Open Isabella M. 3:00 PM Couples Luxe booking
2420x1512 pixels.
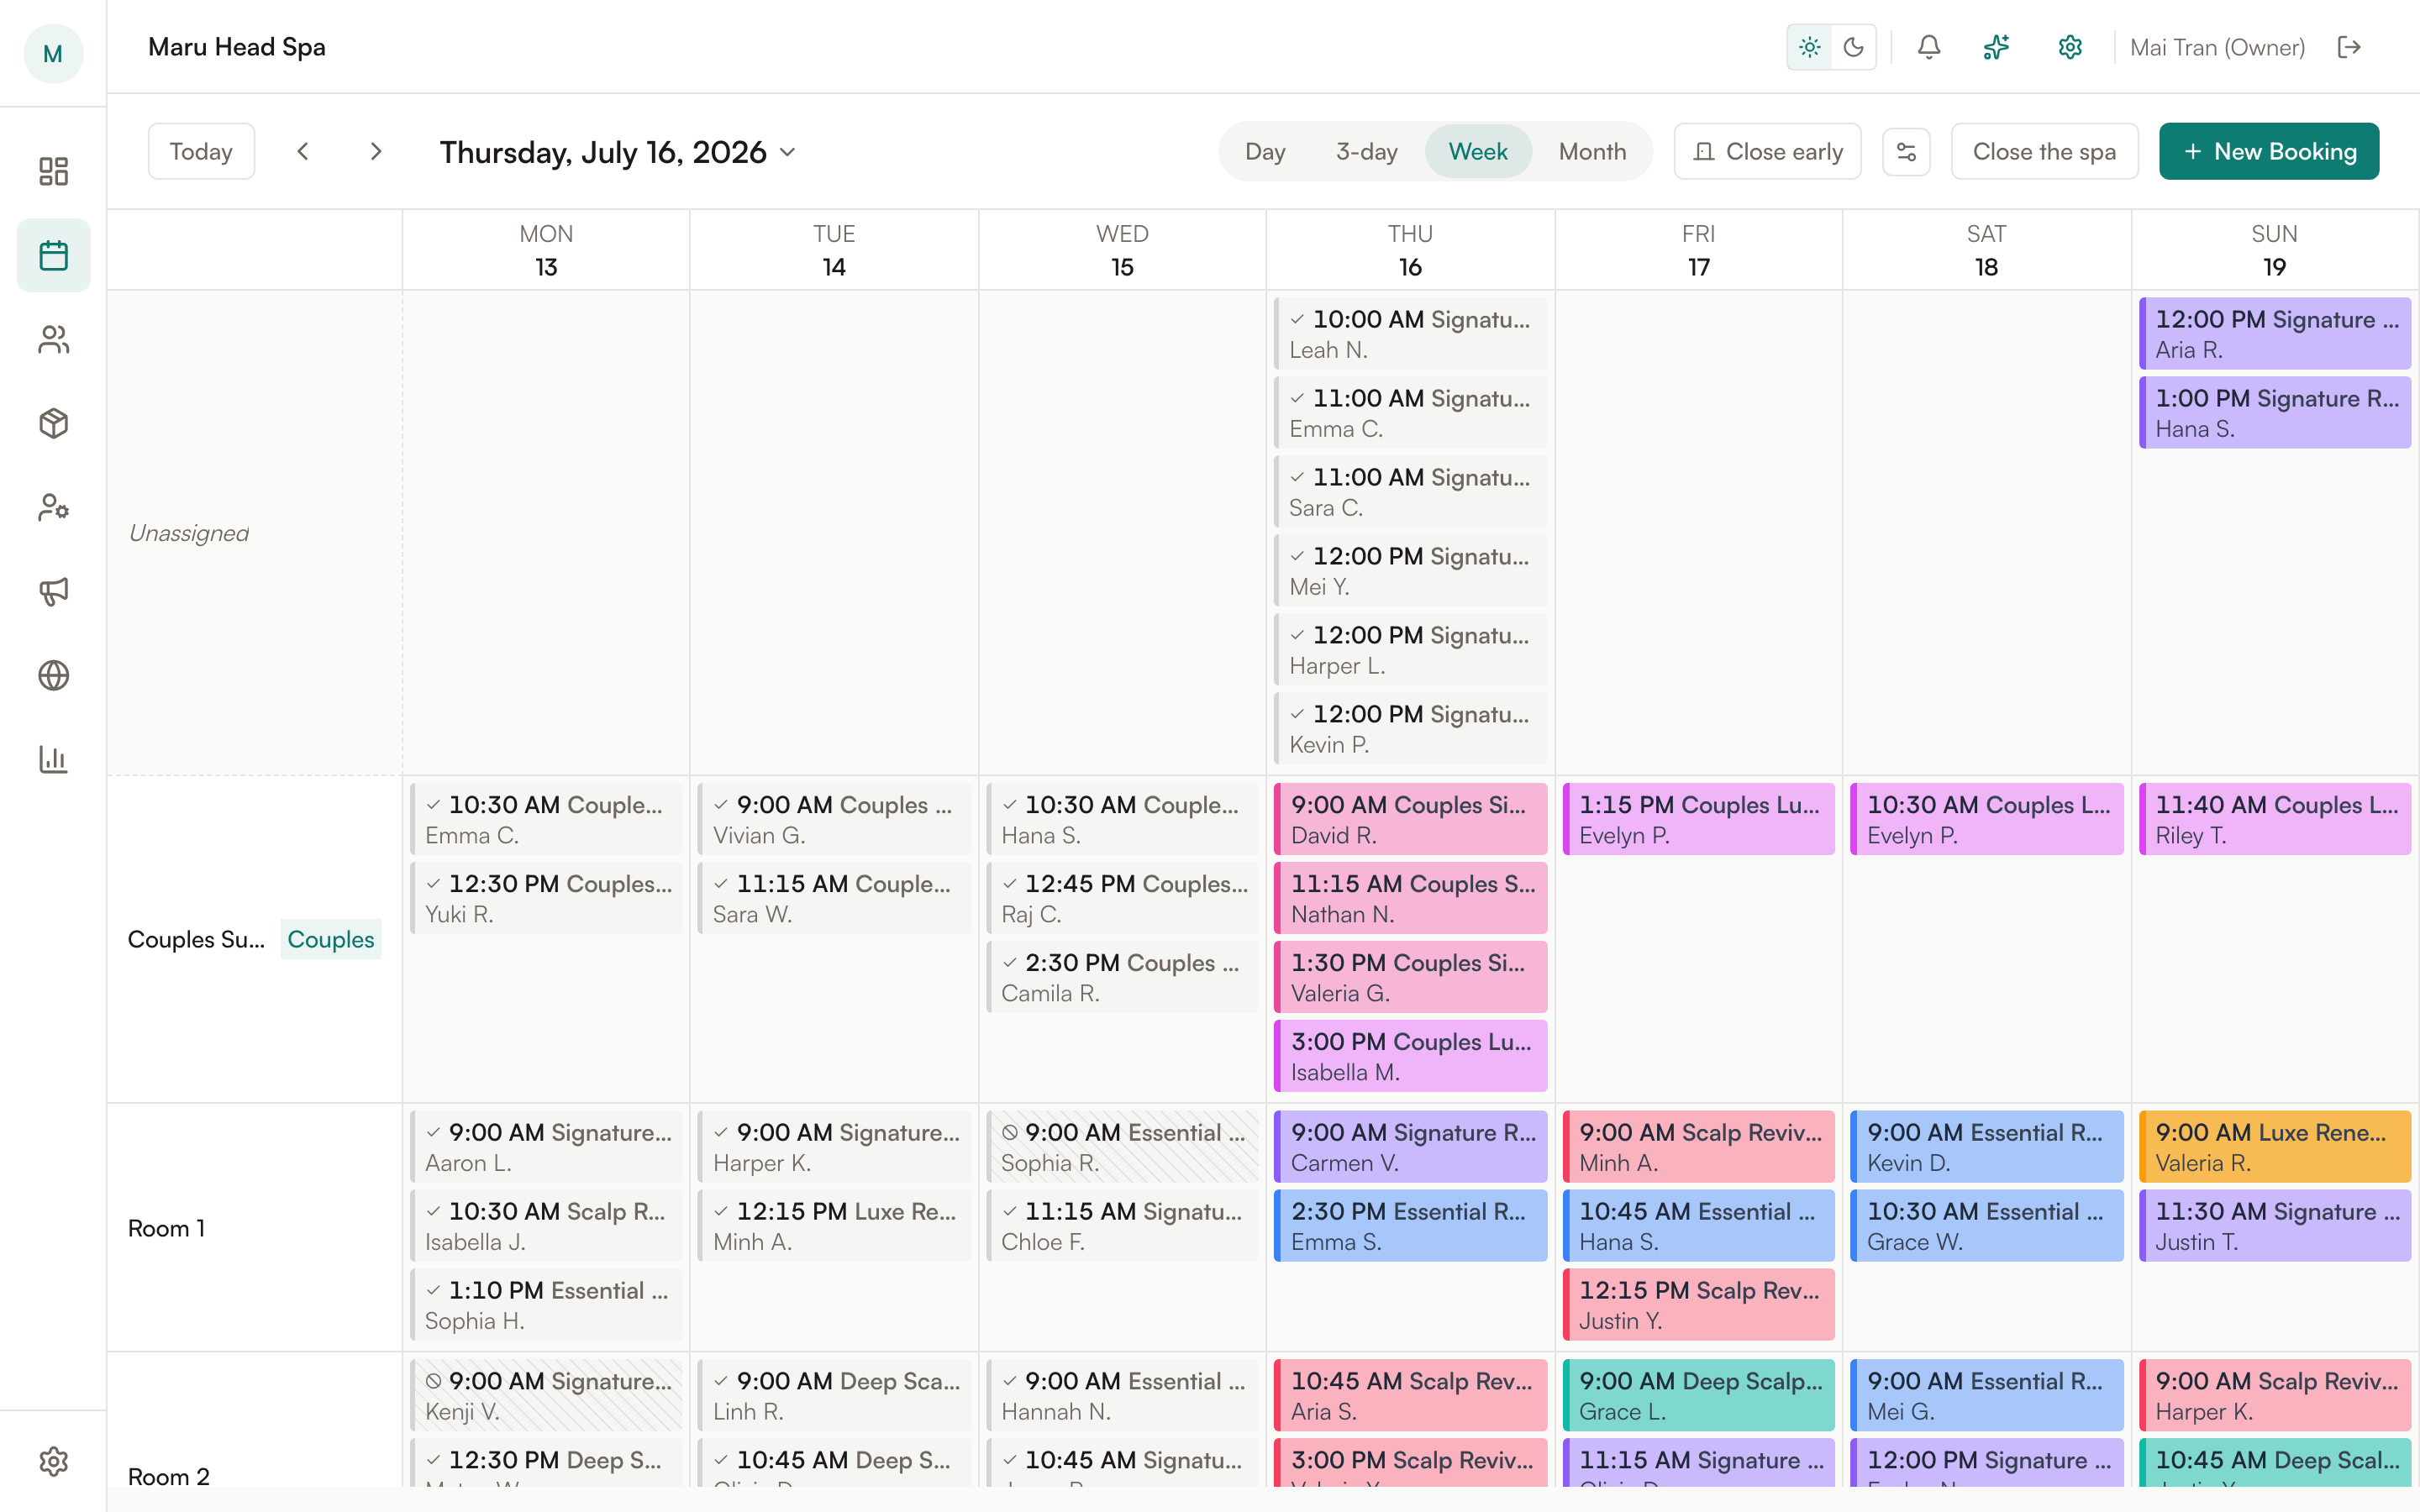click(1410, 1056)
